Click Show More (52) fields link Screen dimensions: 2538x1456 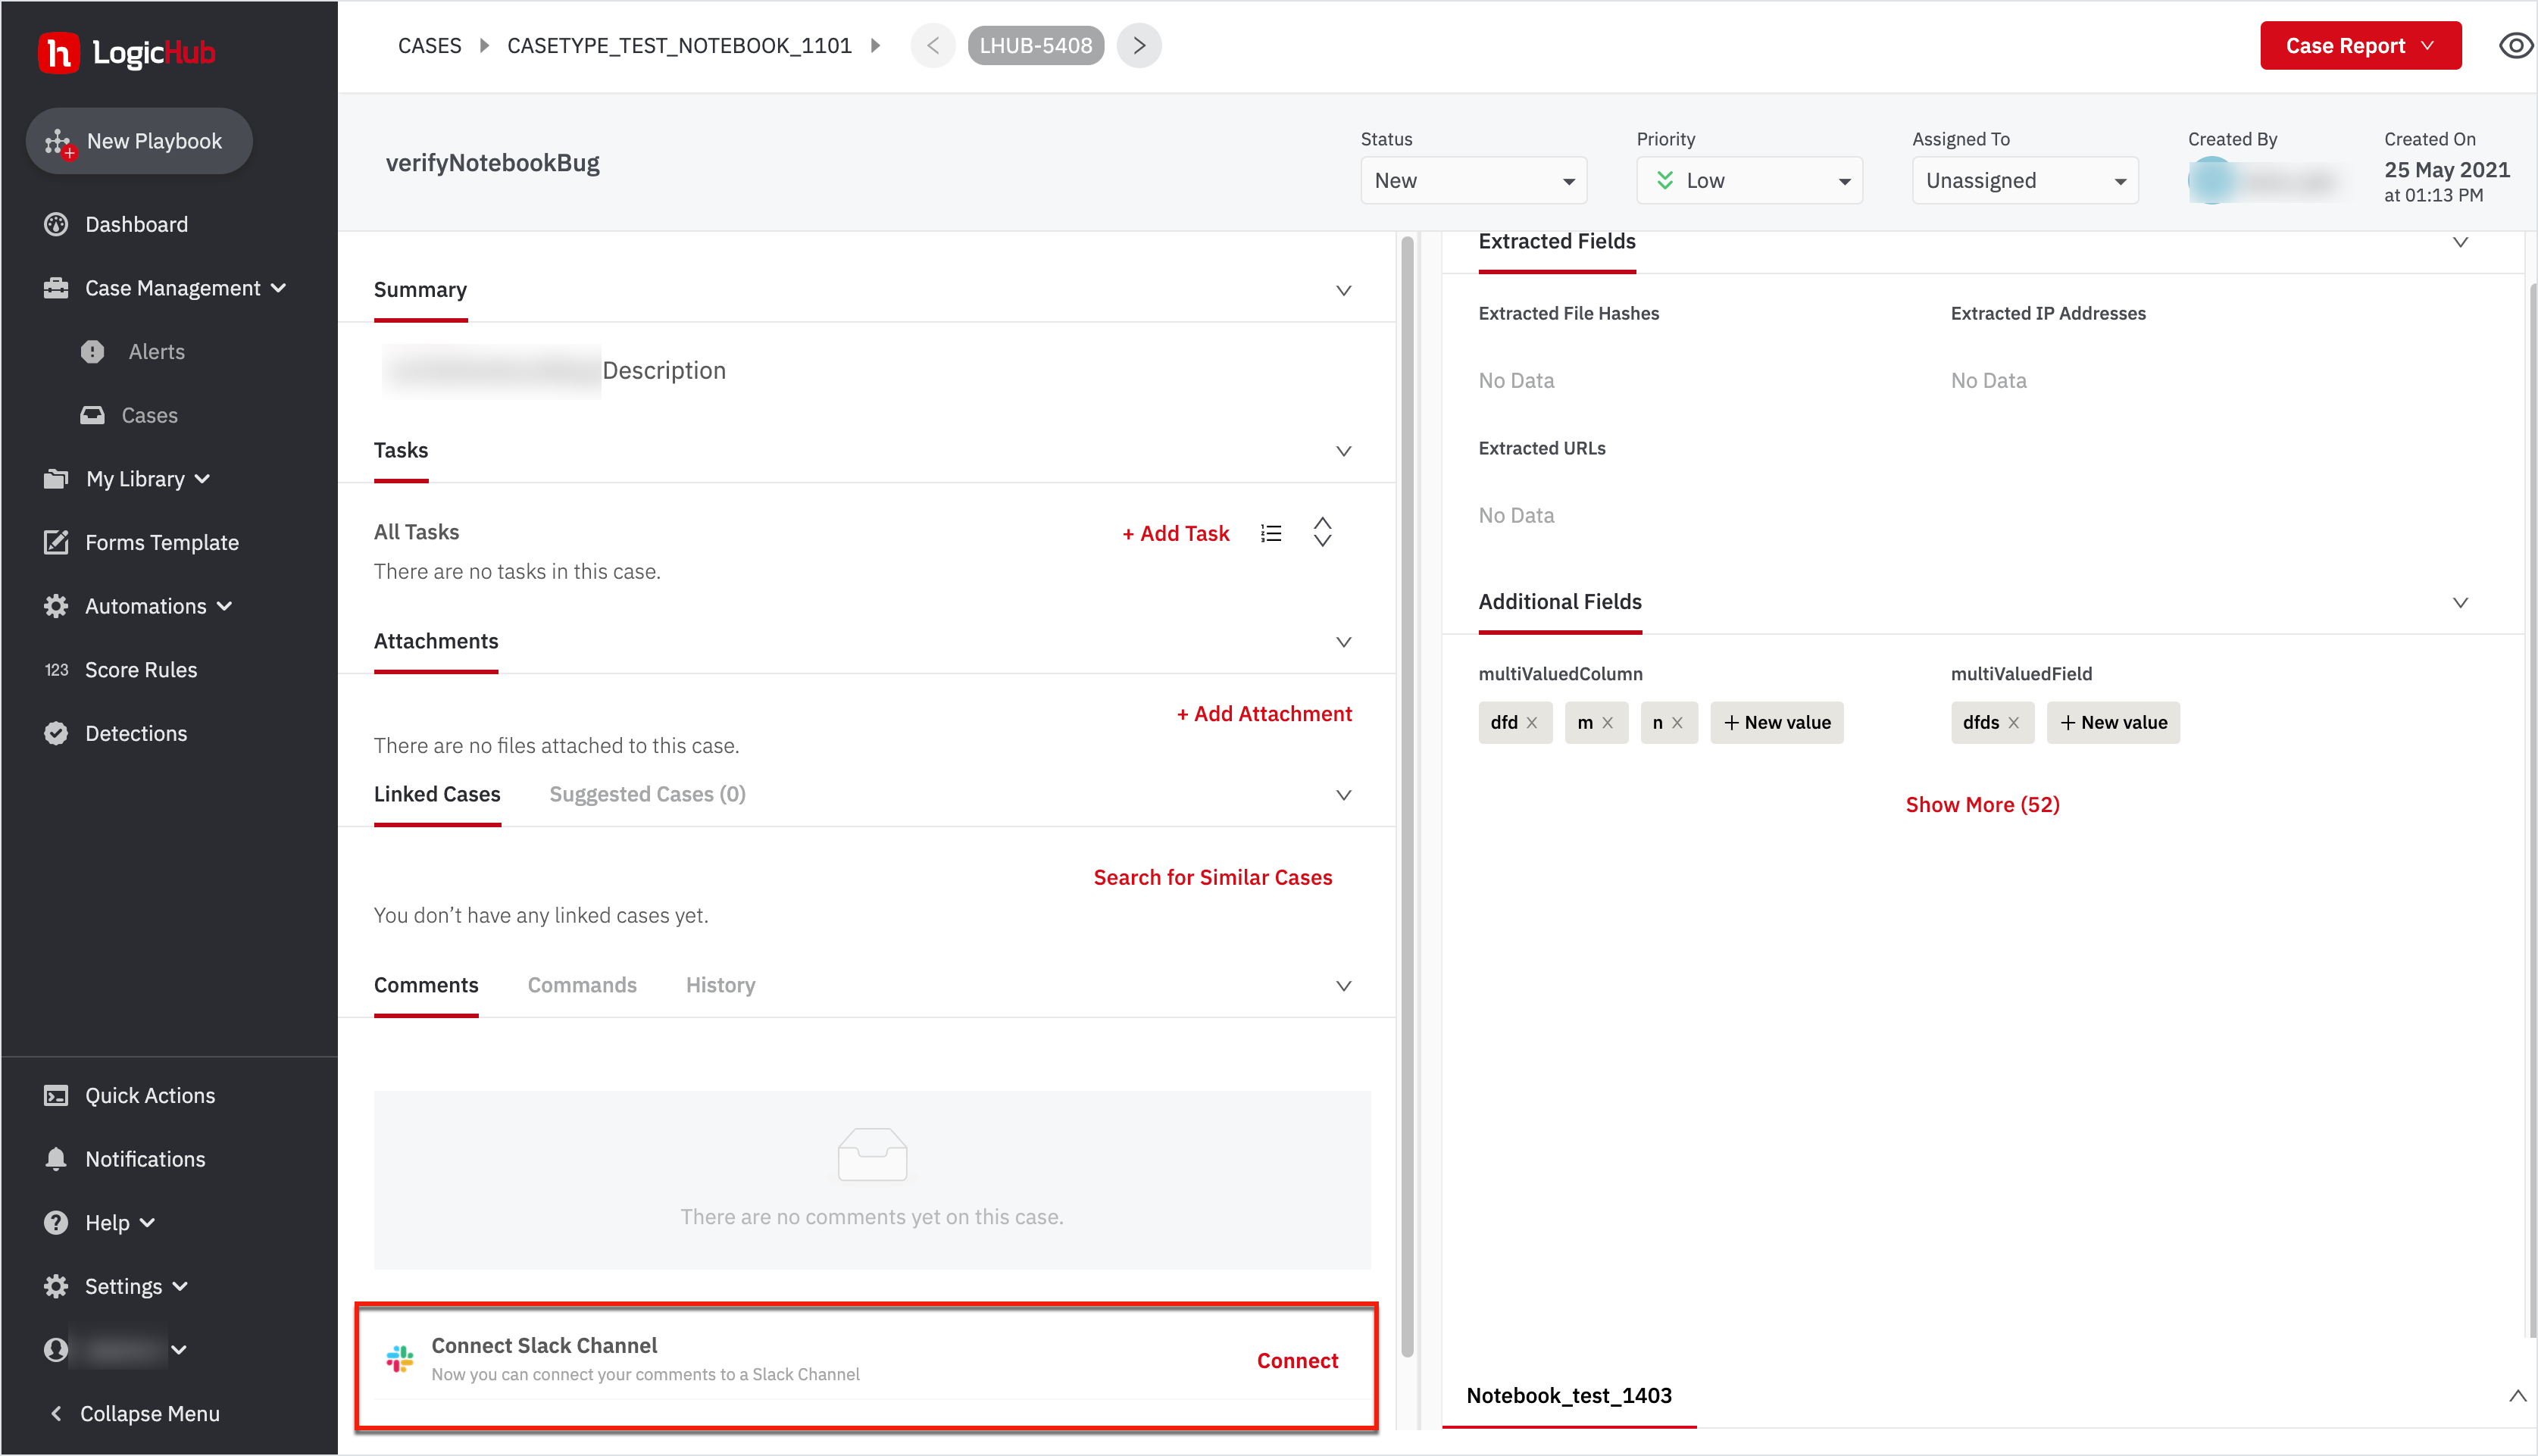1982,805
